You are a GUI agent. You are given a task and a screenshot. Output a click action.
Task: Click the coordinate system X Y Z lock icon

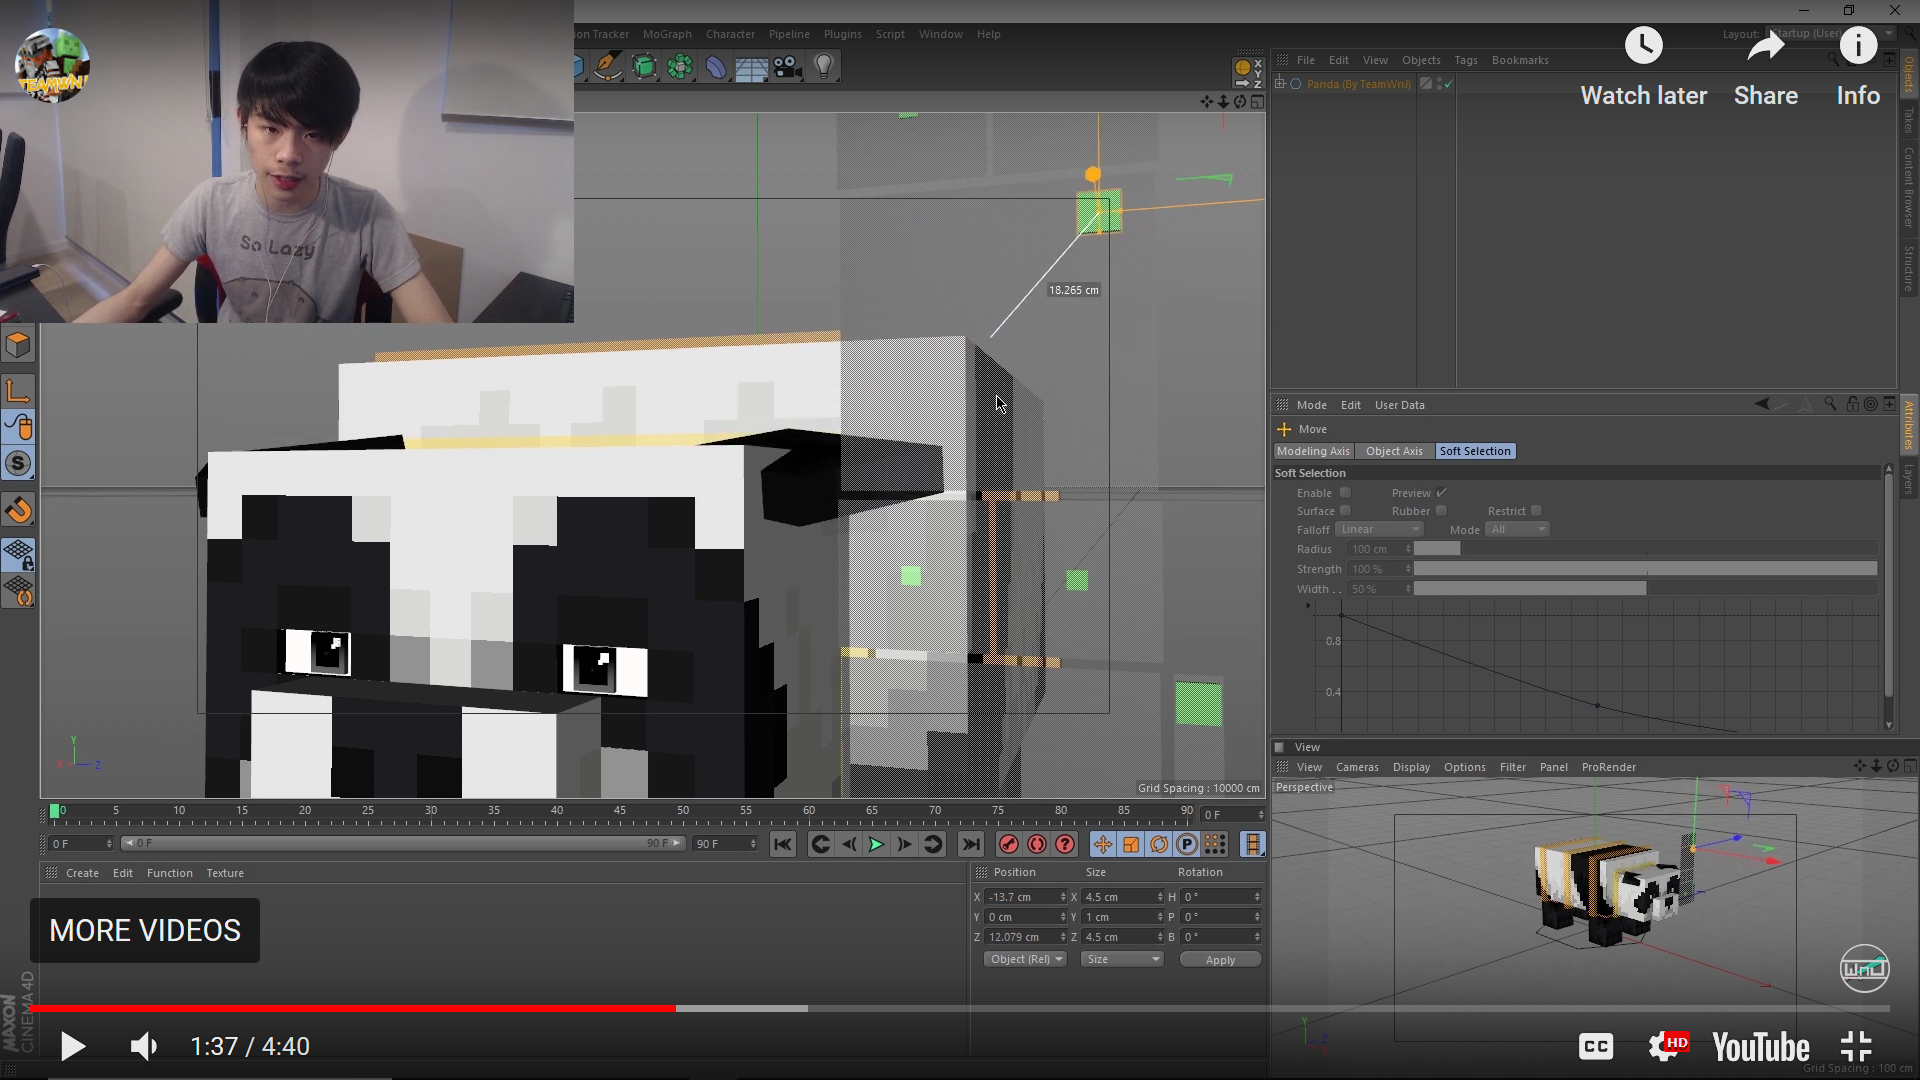pyautogui.click(x=1248, y=73)
